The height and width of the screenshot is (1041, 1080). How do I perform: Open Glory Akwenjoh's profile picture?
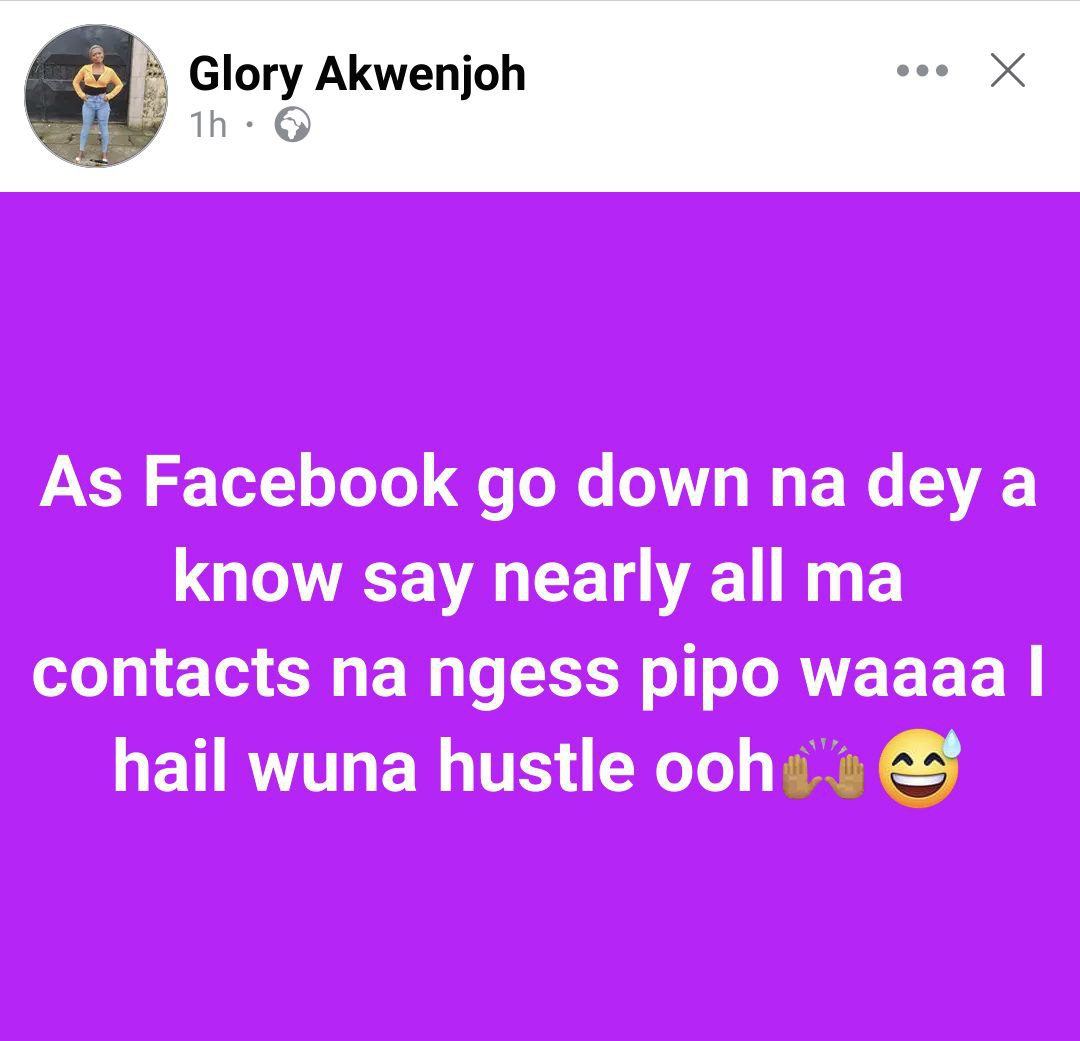tap(96, 96)
